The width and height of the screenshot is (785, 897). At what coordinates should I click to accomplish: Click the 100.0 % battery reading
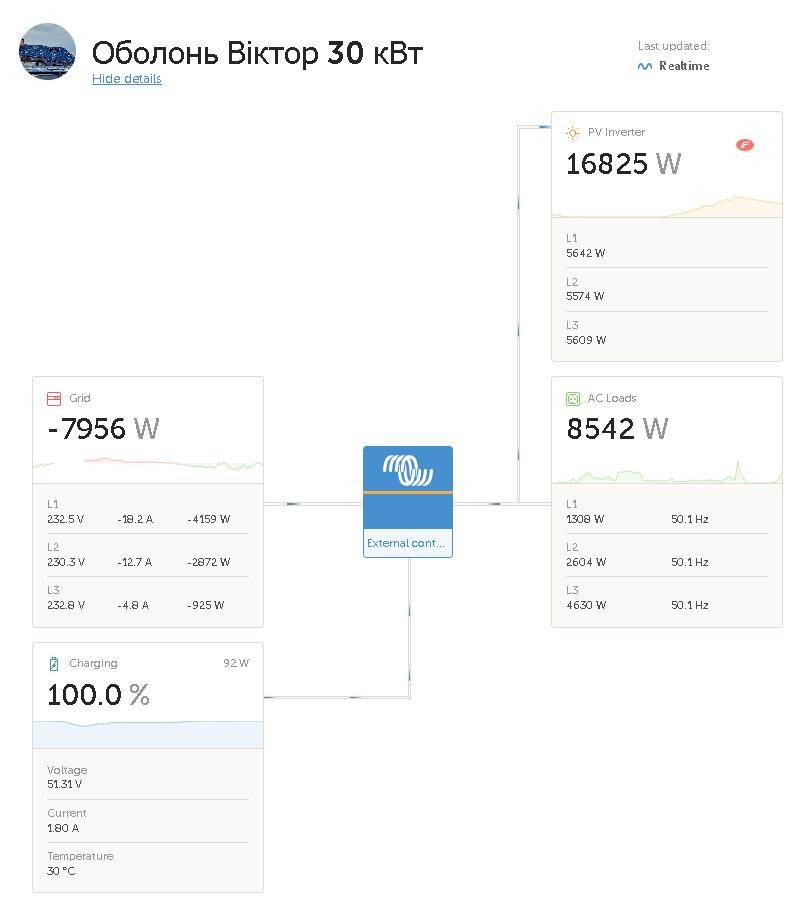point(98,695)
